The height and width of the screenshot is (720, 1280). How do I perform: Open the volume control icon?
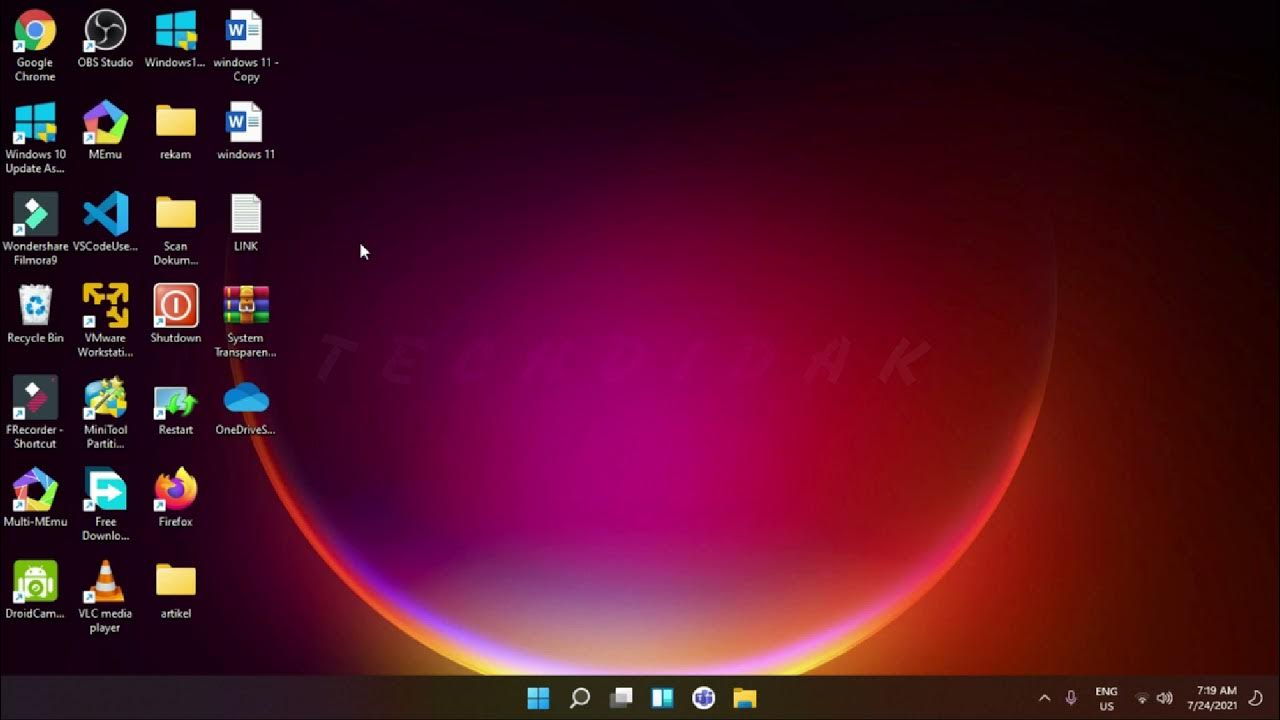point(1164,698)
